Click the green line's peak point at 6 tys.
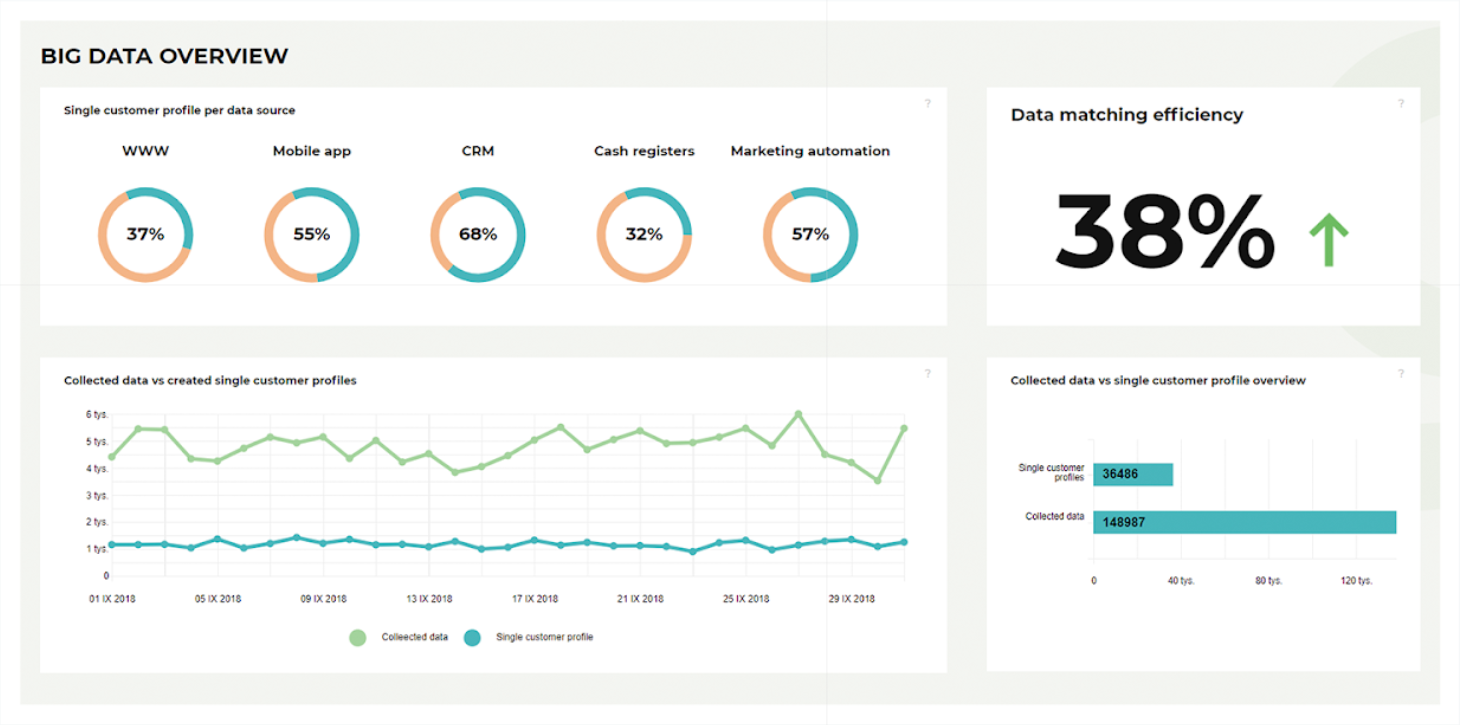1460x725 pixels. pos(798,414)
